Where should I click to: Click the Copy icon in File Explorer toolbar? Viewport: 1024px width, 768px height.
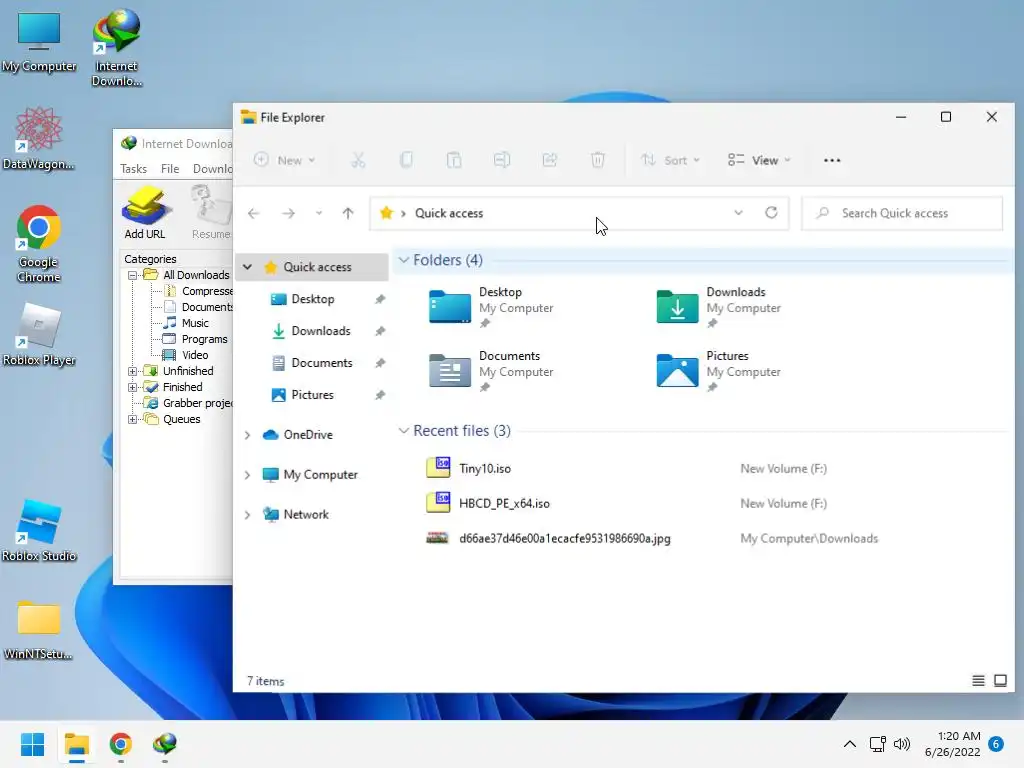coord(406,160)
